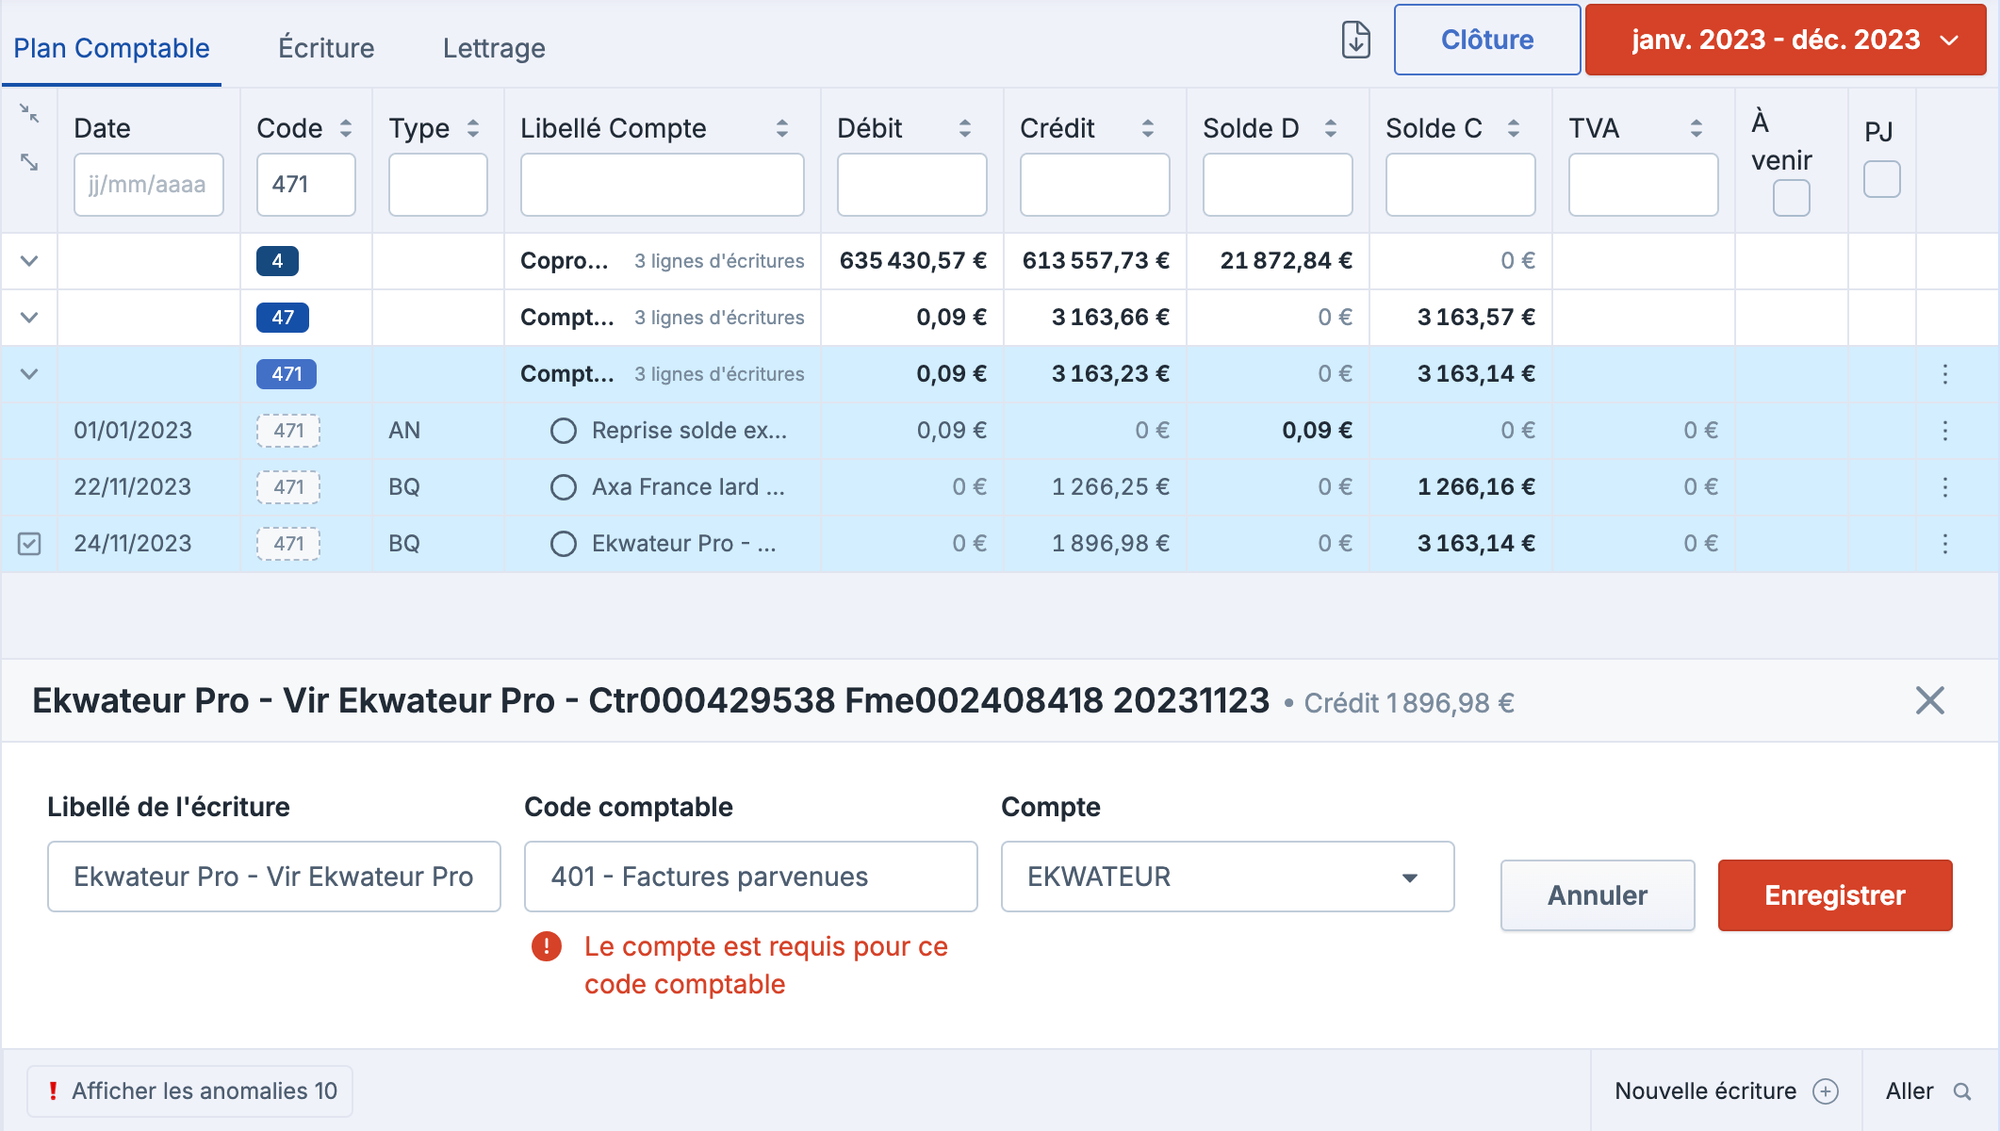This screenshot has width=2000, height=1131.
Task: Click the collapse-all arrows icon
Action: [29, 114]
